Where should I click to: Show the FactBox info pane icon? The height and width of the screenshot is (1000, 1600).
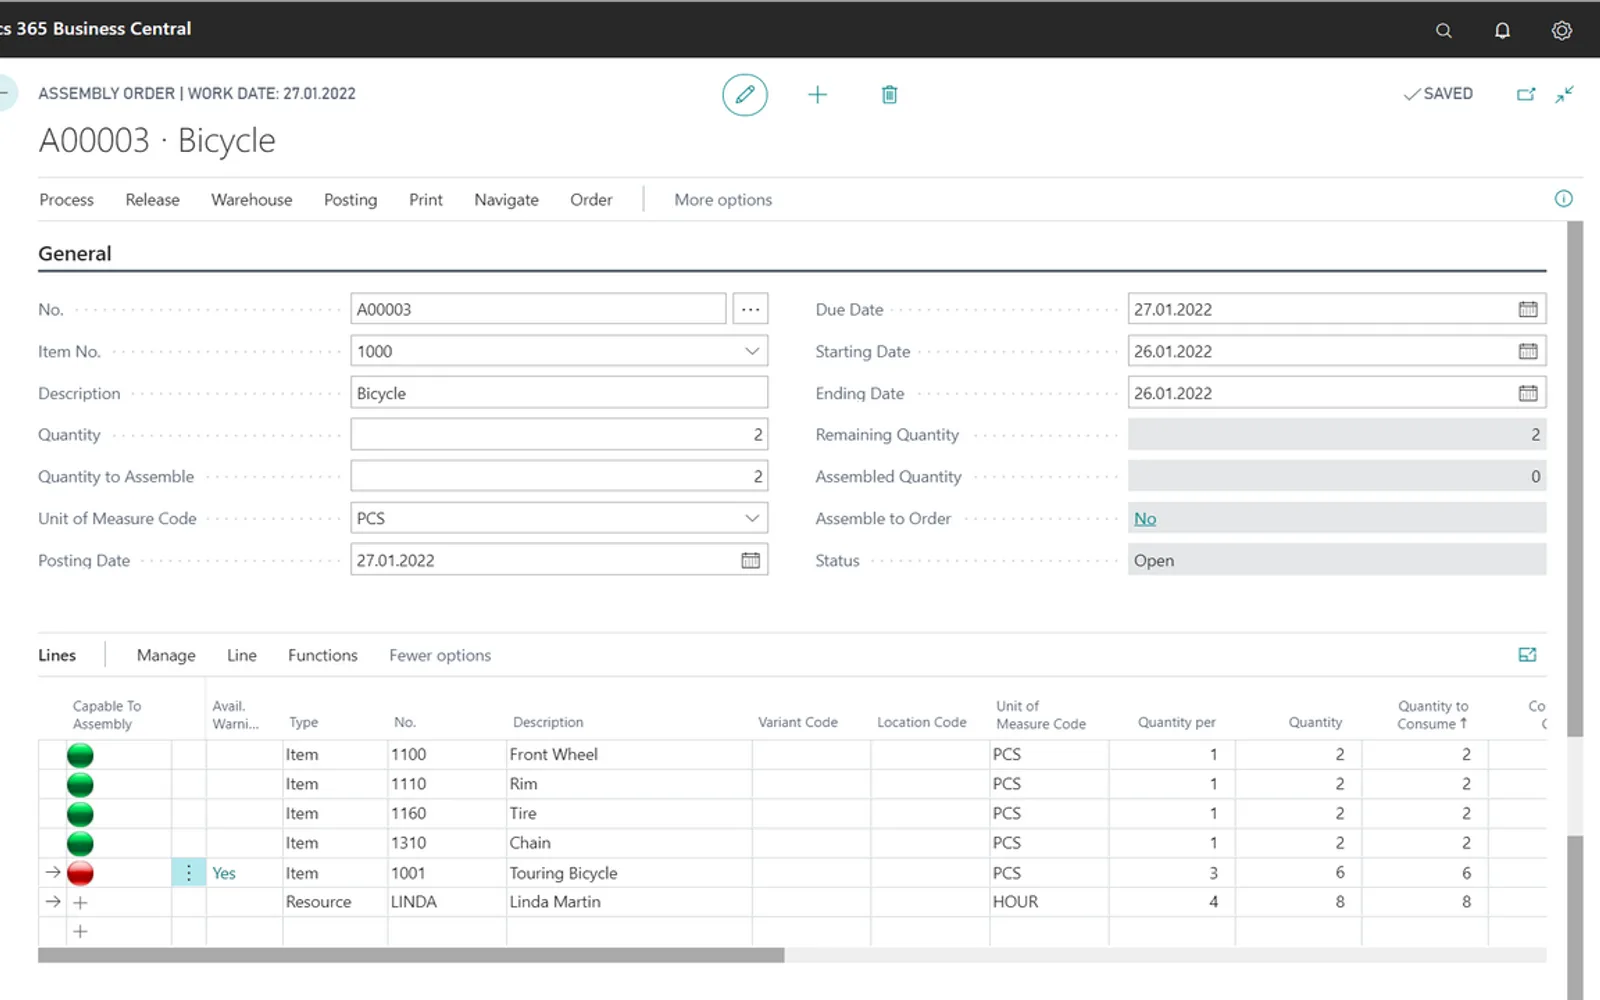point(1563,199)
